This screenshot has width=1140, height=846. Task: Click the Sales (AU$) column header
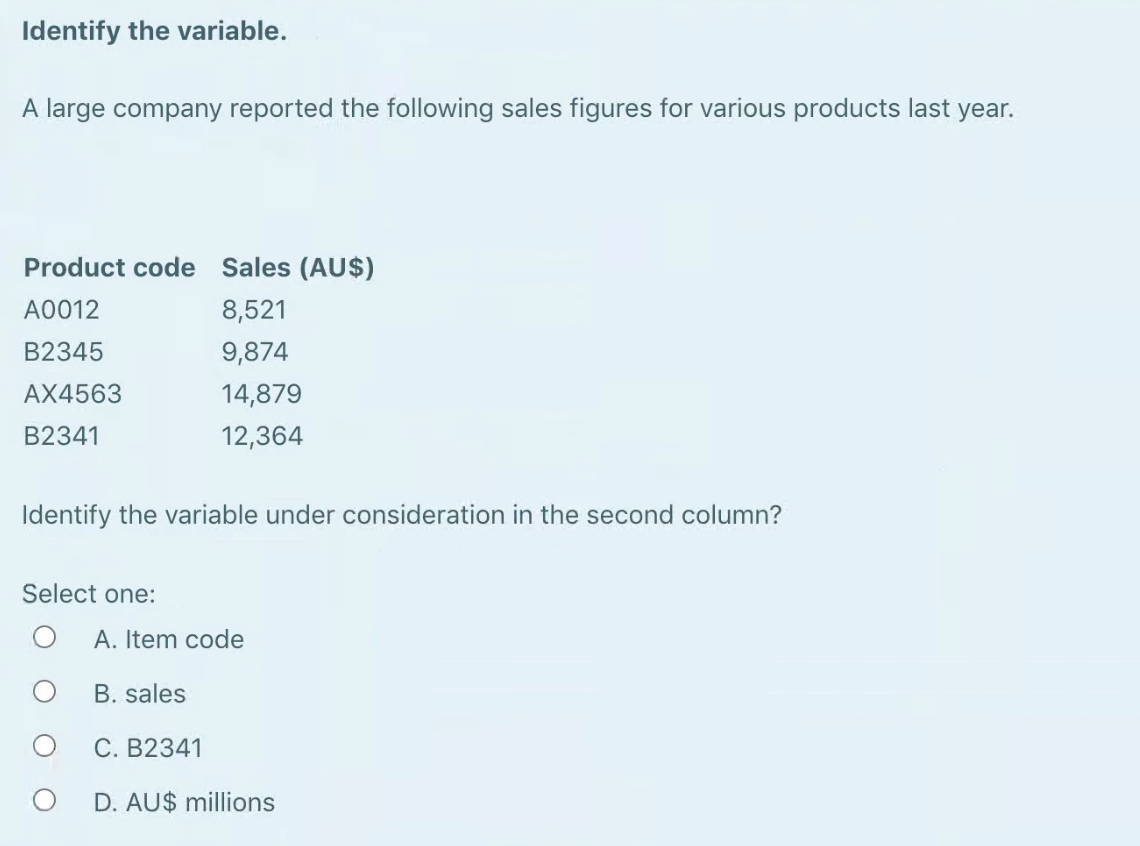299,268
